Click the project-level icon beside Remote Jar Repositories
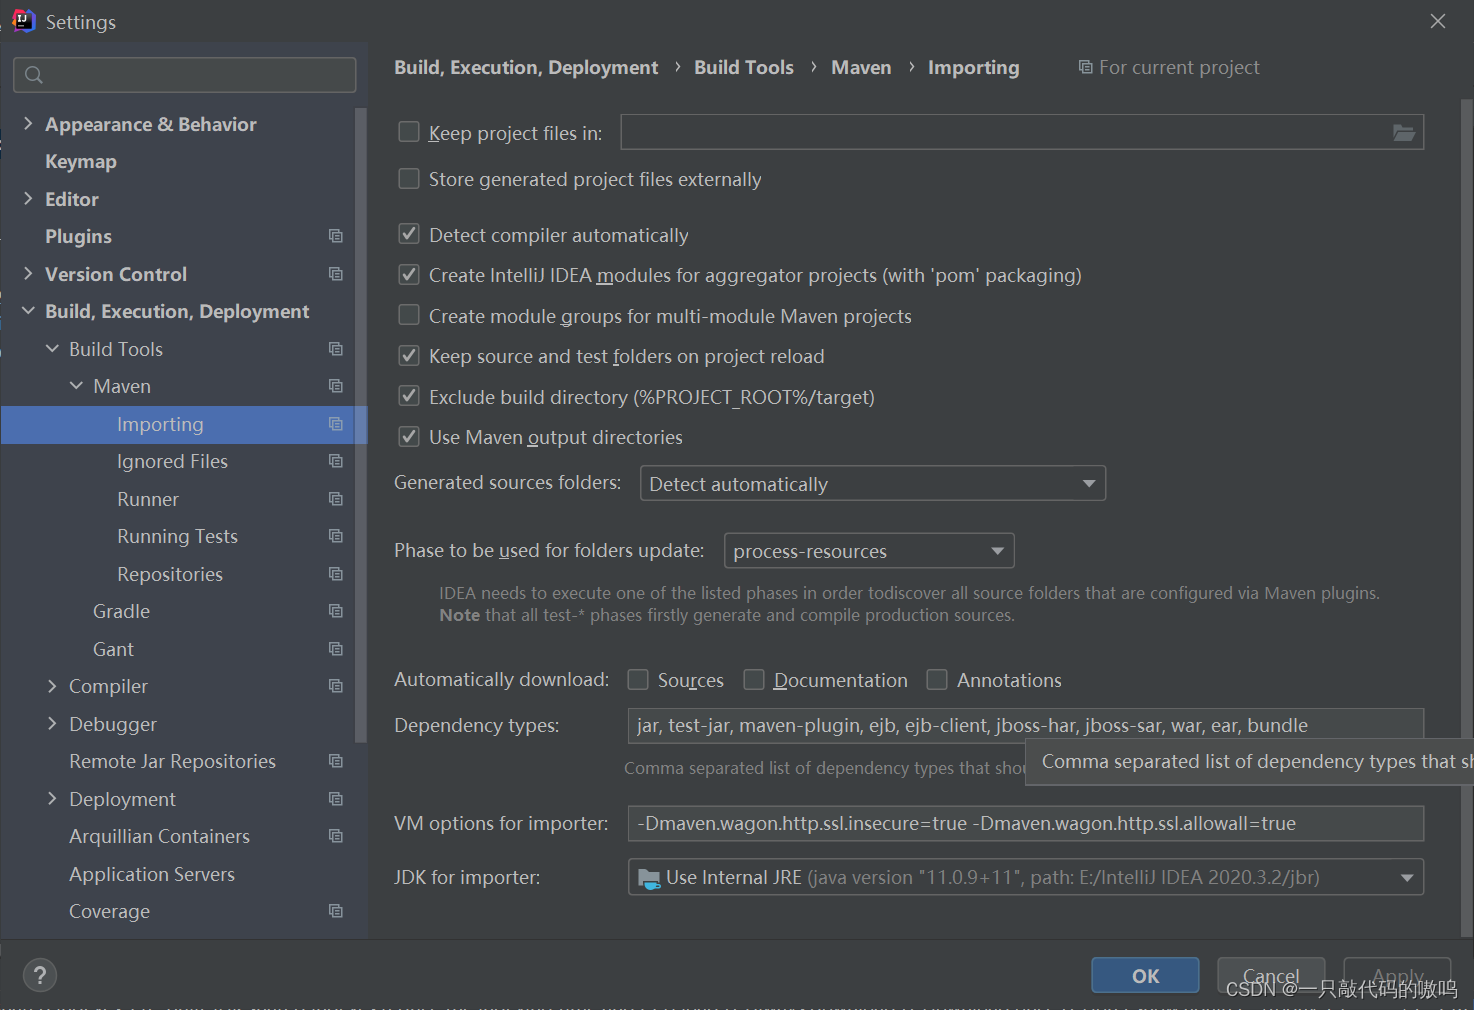This screenshot has height=1010, width=1474. [x=336, y=761]
